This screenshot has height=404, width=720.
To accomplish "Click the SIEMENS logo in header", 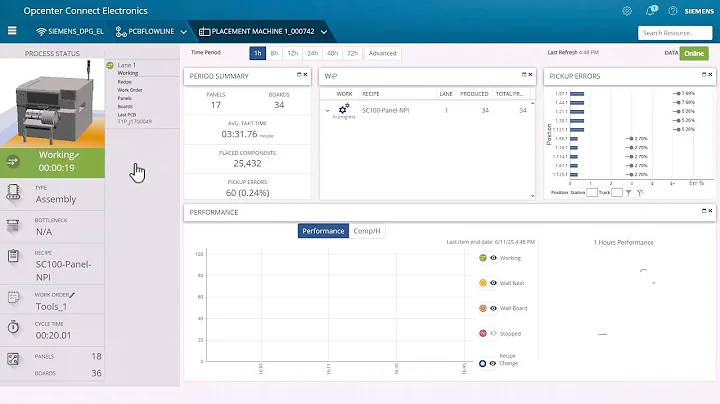I will click(x=699, y=11).
